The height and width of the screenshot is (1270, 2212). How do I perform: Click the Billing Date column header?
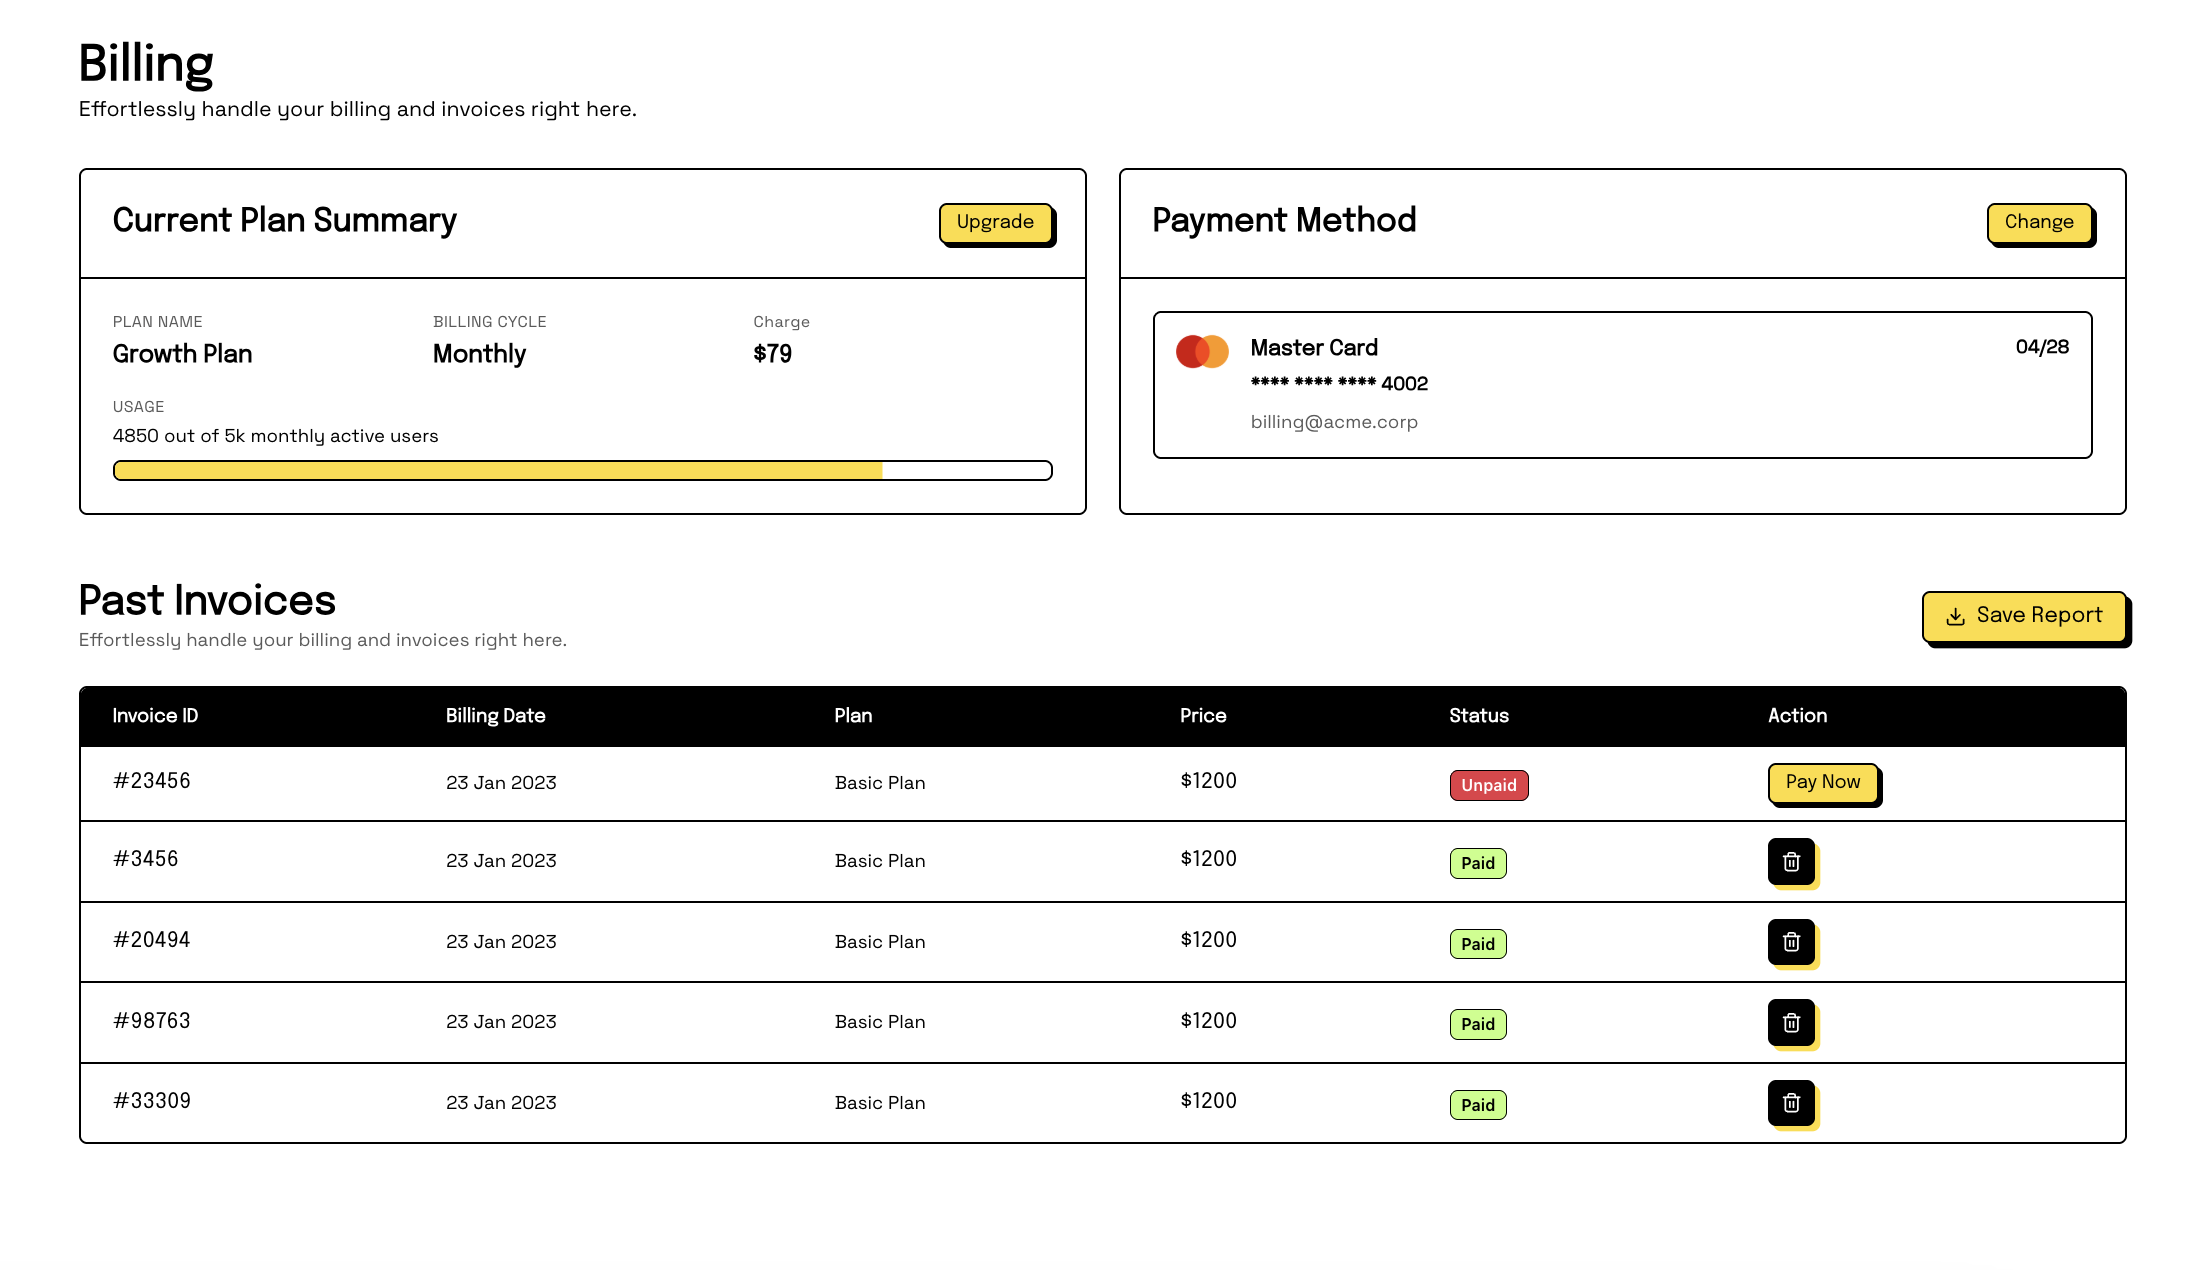coord(495,716)
